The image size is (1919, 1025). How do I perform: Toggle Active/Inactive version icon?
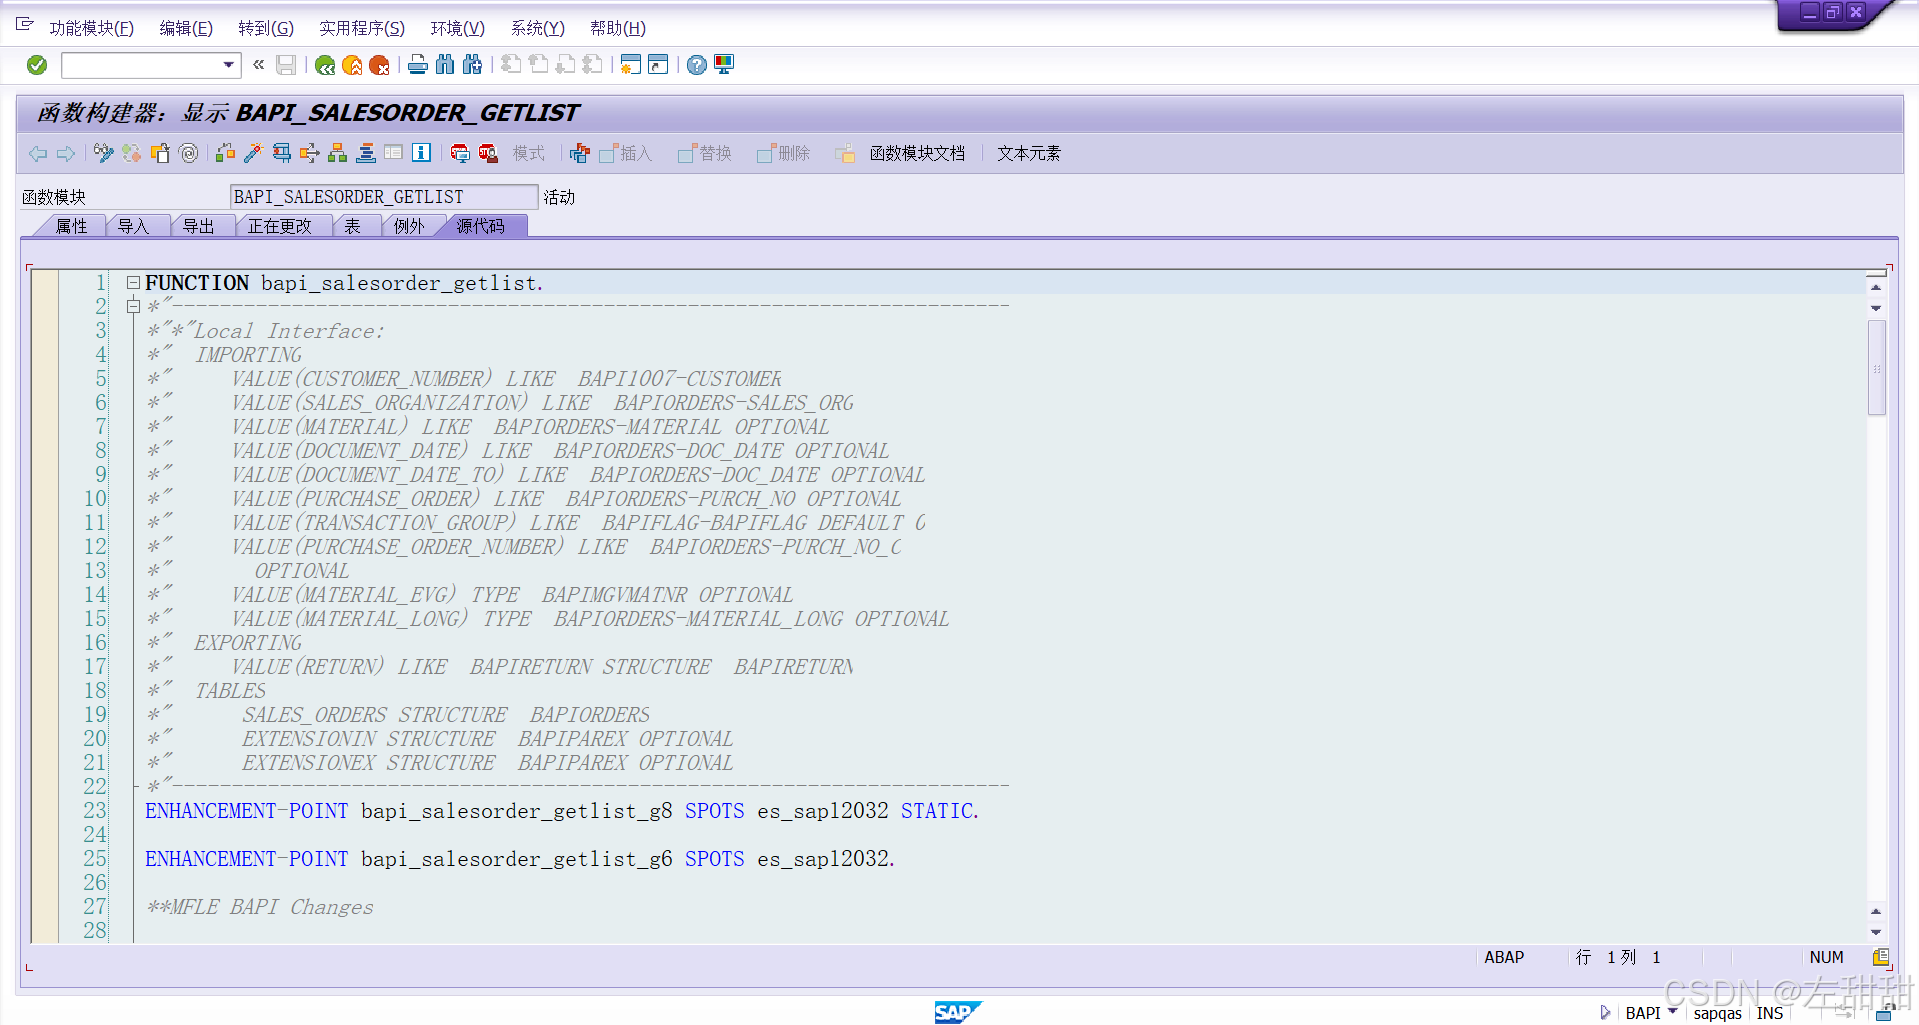(x=131, y=153)
